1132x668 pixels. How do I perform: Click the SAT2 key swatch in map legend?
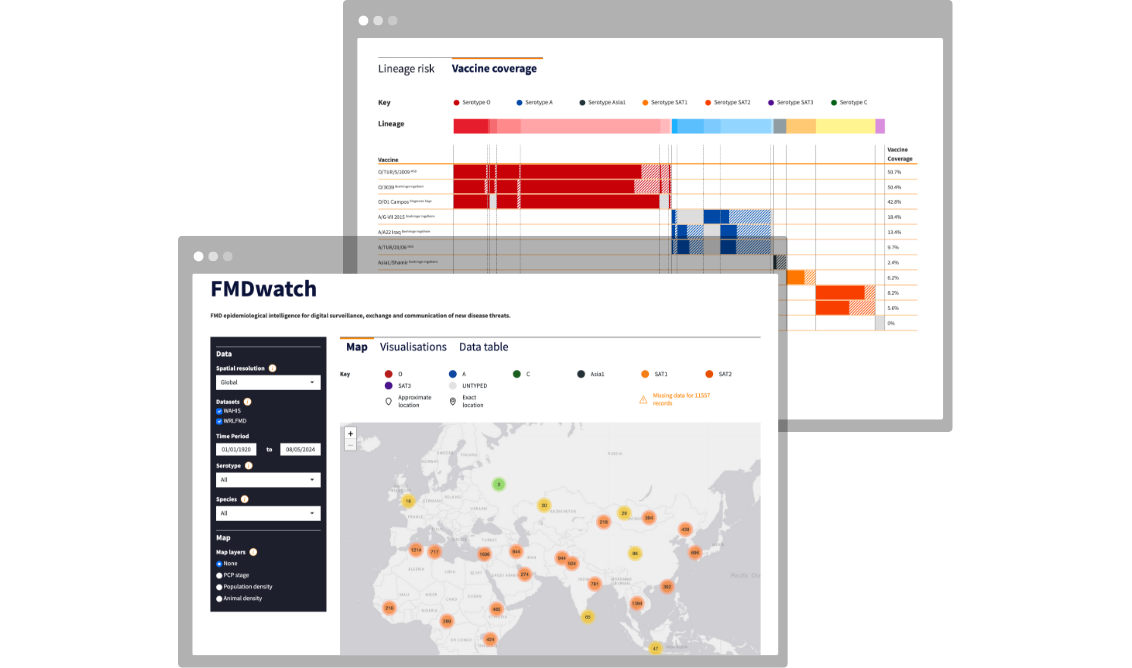click(x=710, y=374)
